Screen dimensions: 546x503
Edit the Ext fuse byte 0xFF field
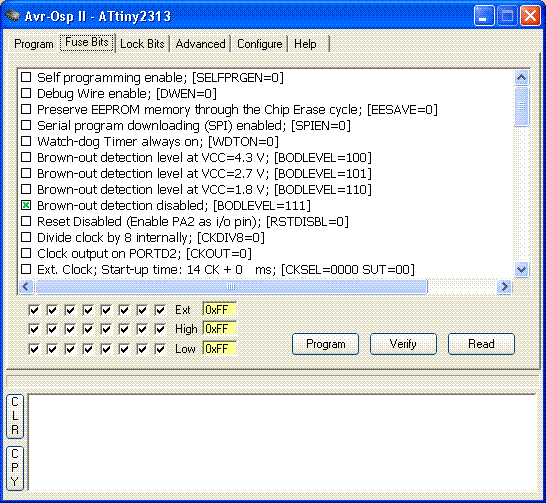pyautogui.click(x=220, y=309)
